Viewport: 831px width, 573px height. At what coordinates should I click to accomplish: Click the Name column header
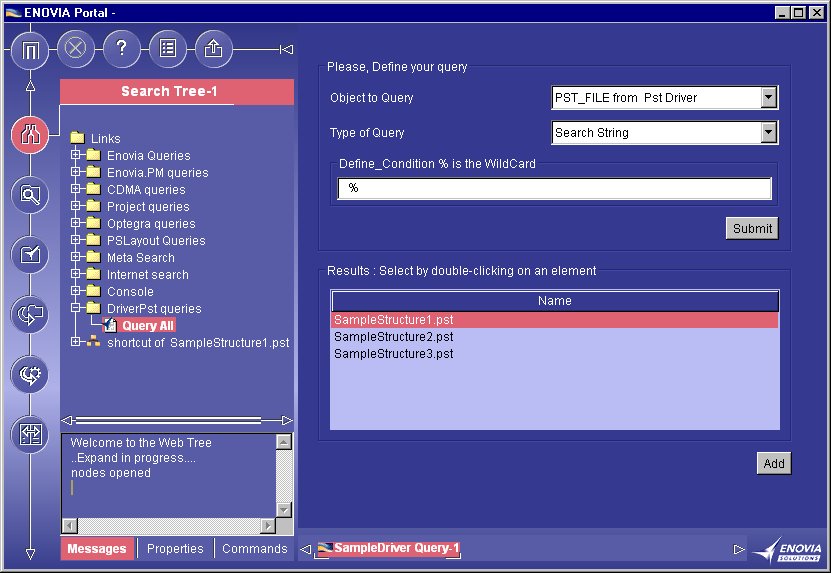(555, 301)
